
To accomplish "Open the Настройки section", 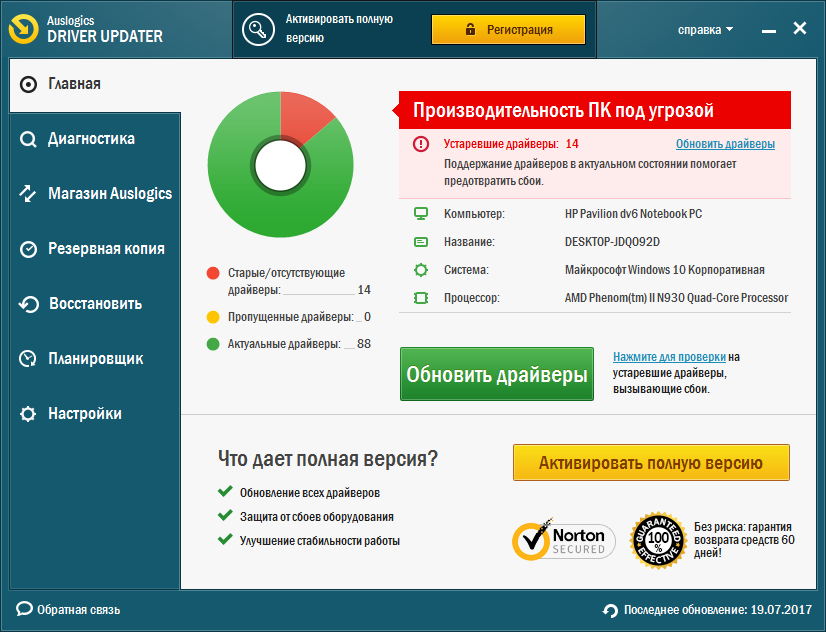I will [x=95, y=414].
